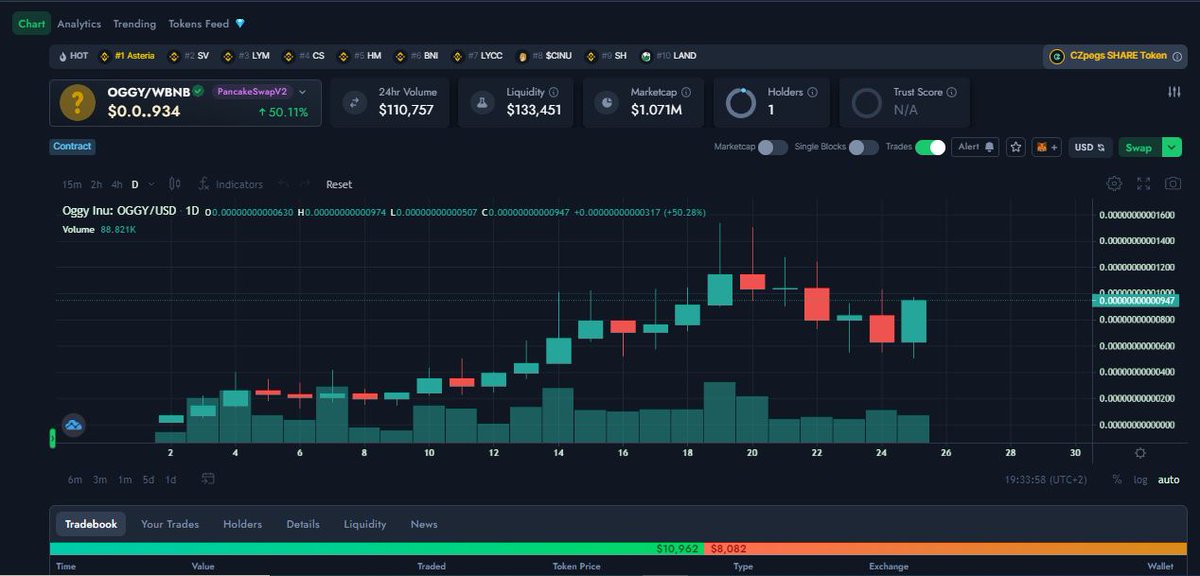This screenshot has width=1200, height=576.
Task: Toggle the Marketcap switch
Action: pyautogui.click(x=772, y=147)
